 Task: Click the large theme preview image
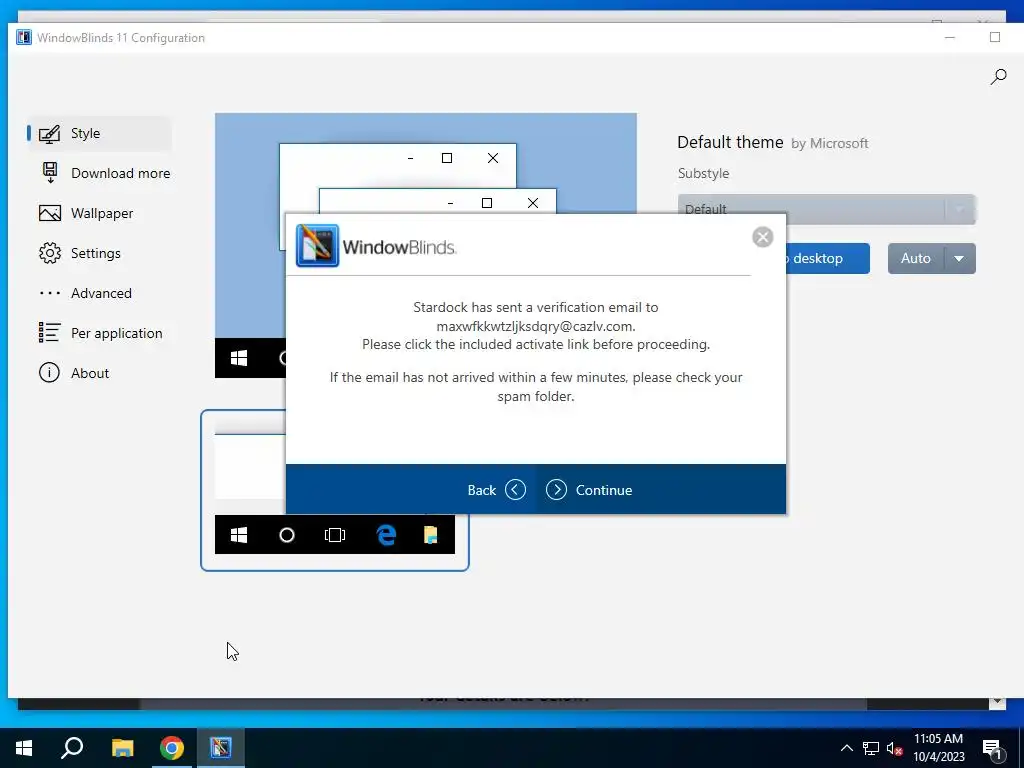[425, 163]
